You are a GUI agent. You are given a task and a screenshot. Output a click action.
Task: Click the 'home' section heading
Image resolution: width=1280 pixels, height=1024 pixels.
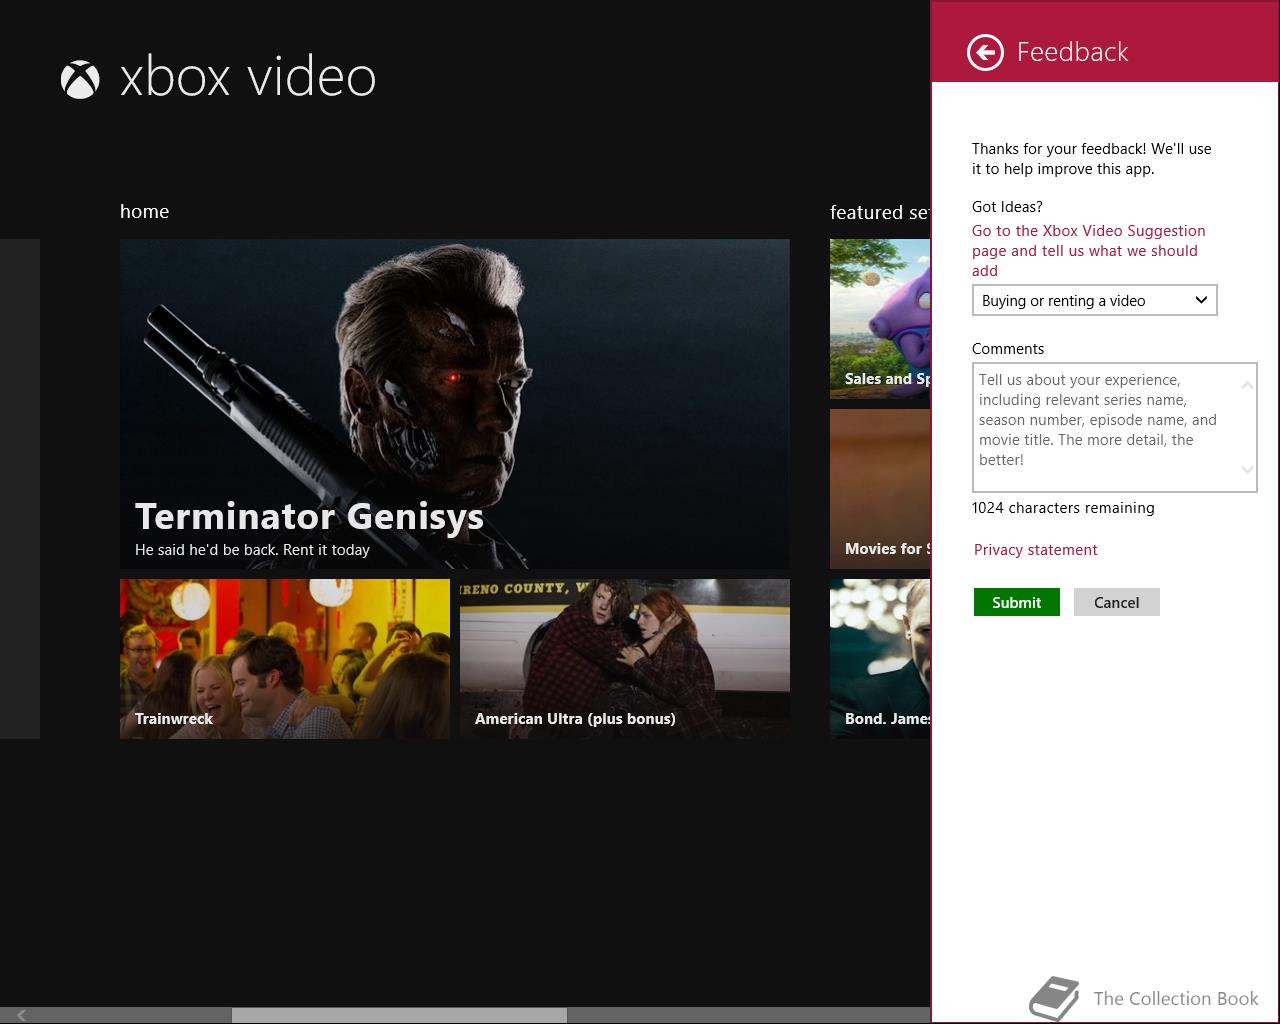pyautogui.click(x=145, y=211)
